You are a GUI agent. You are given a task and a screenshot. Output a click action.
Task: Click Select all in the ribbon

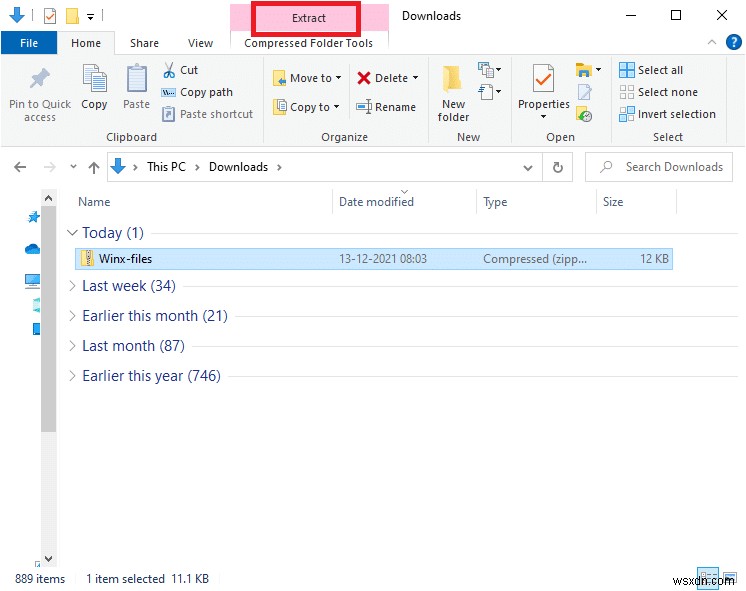651,70
